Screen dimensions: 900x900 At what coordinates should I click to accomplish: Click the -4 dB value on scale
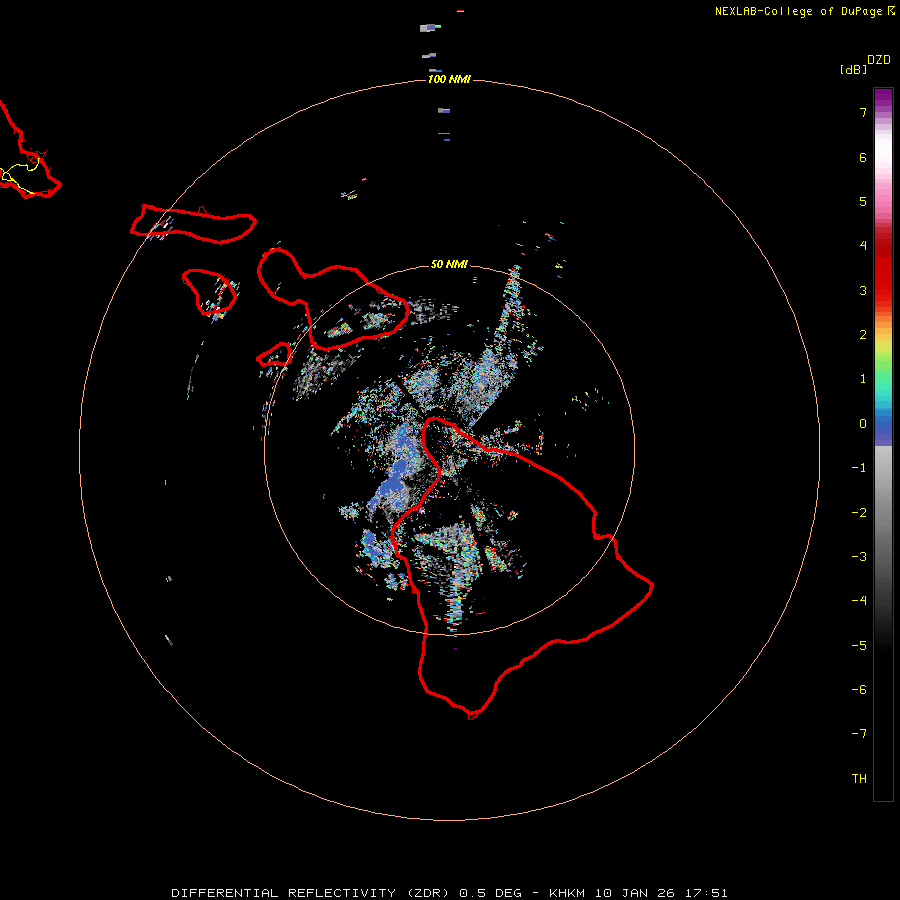[859, 600]
